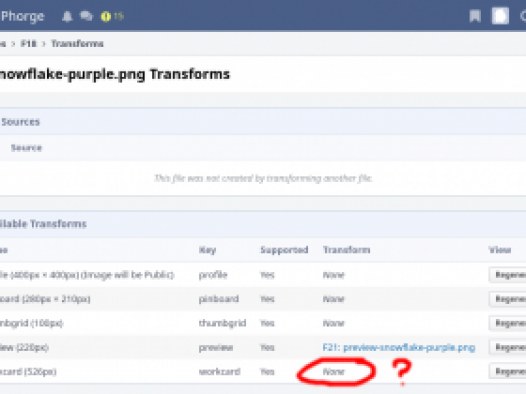Open F21 preview-snowflake-purple.png transform link
This screenshot has width=526, height=394.
point(399,347)
